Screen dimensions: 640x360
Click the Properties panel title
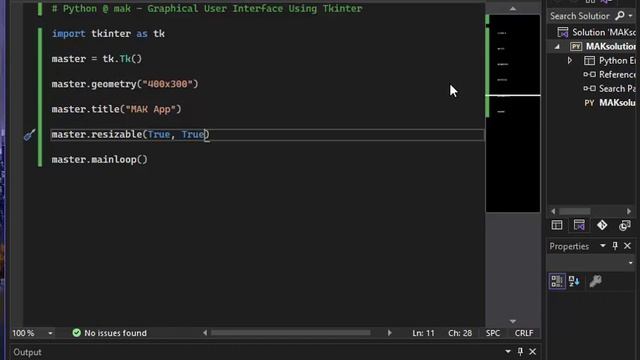pyautogui.click(x=569, y=246)
